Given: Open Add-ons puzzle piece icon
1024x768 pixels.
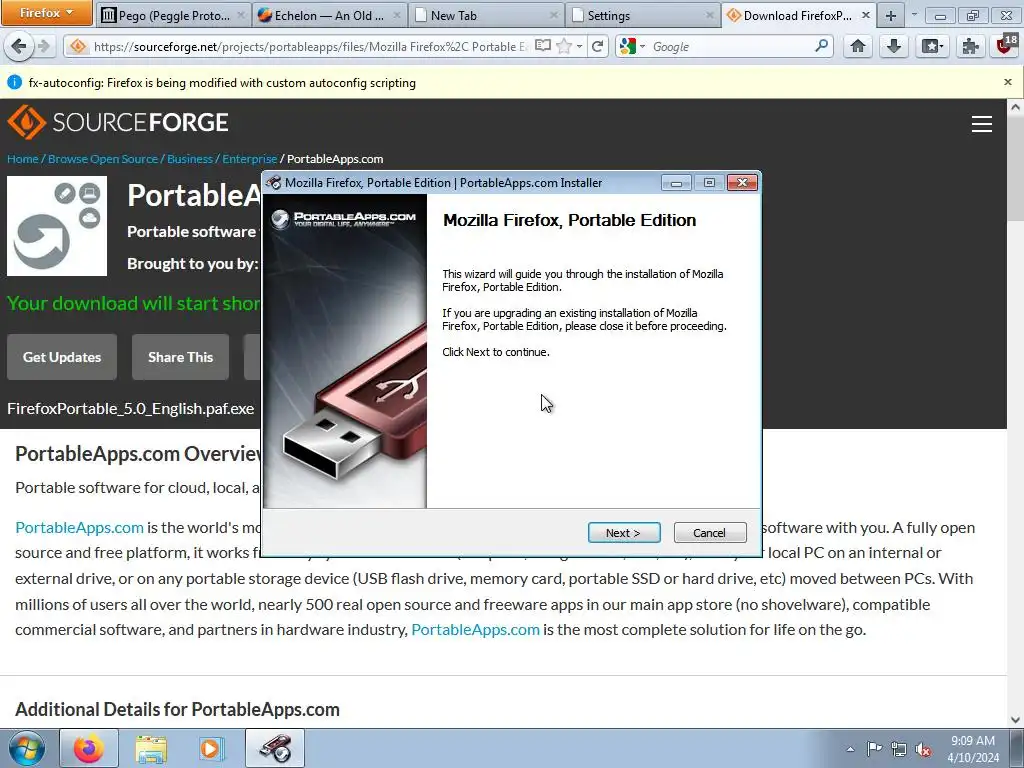Looking at the screenshot, I should (970, 46).
